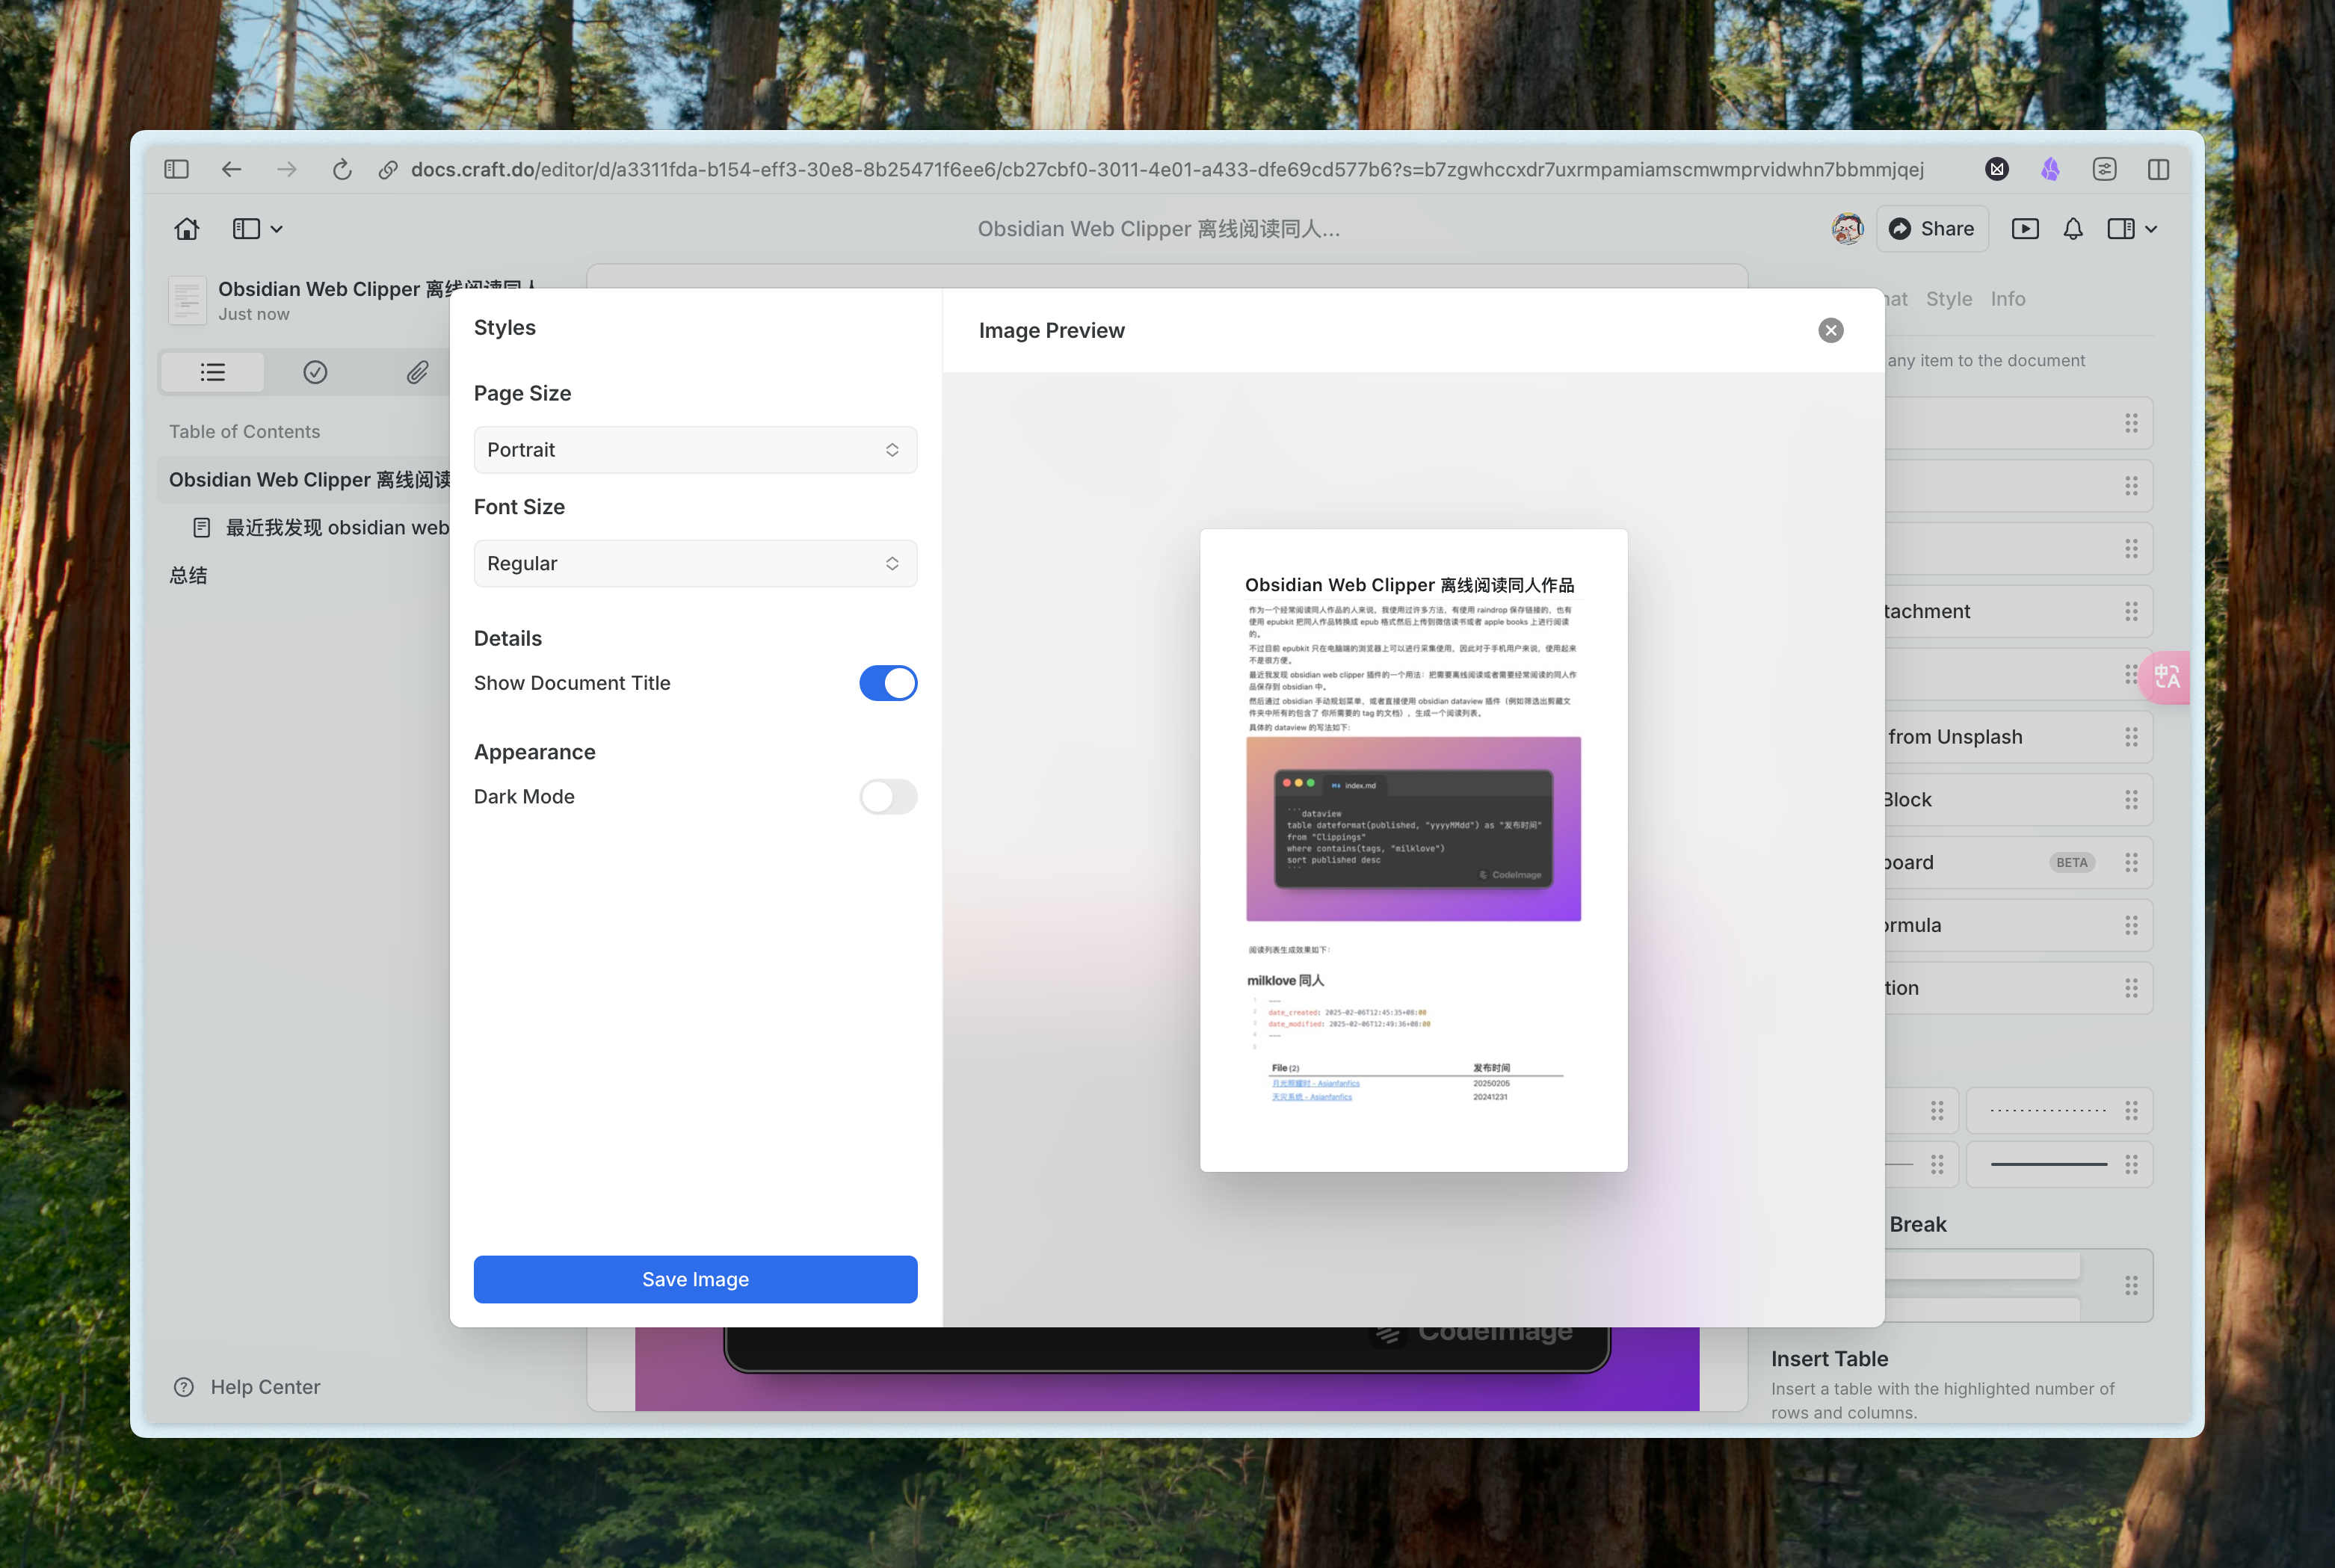Go back with browser back arrow

[231, 169]
